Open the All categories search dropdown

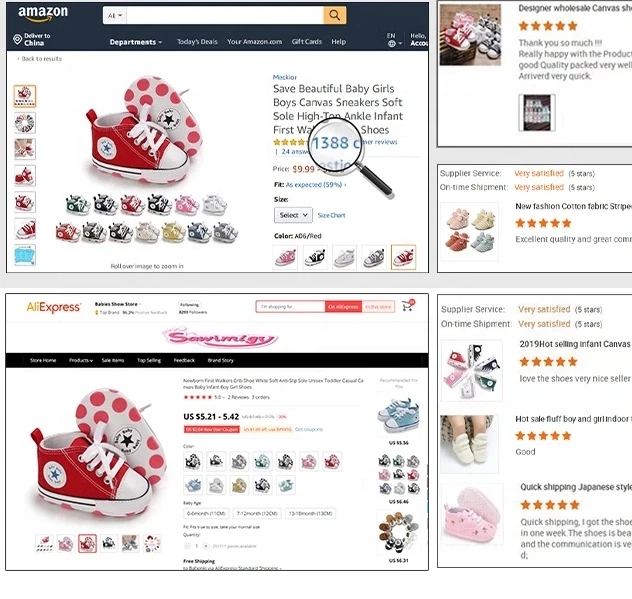[x=114, y=15]
